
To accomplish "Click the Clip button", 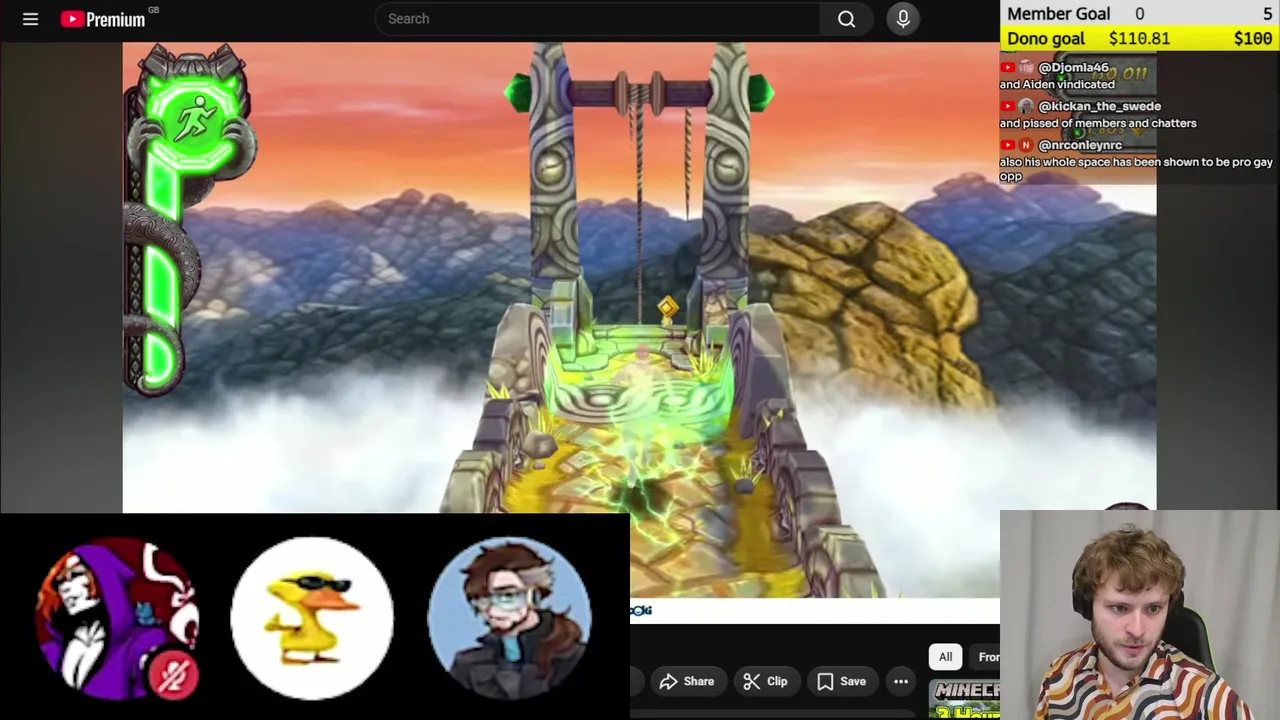I will point(765,681).
